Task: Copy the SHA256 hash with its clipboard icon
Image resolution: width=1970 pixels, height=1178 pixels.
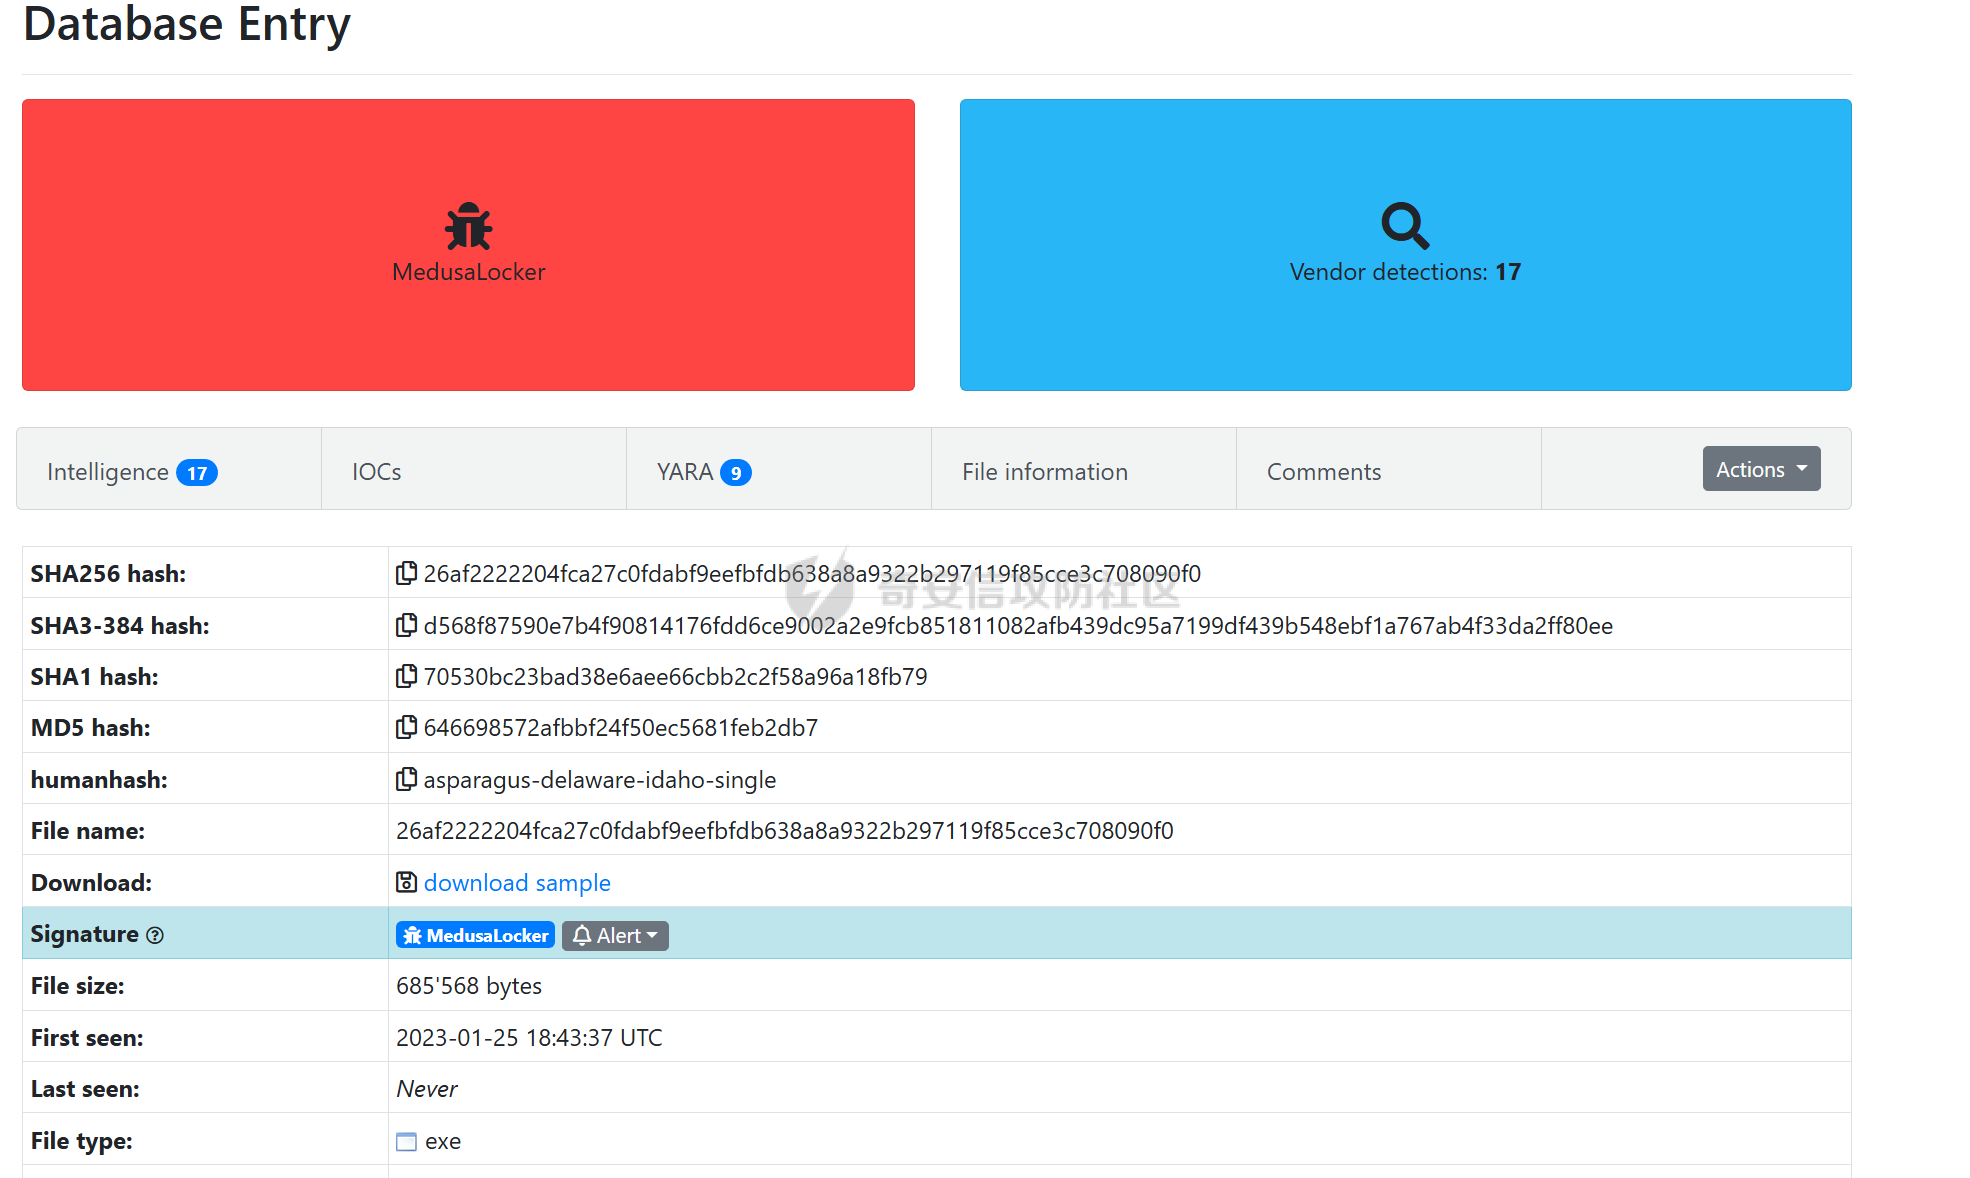Action: 406,573
